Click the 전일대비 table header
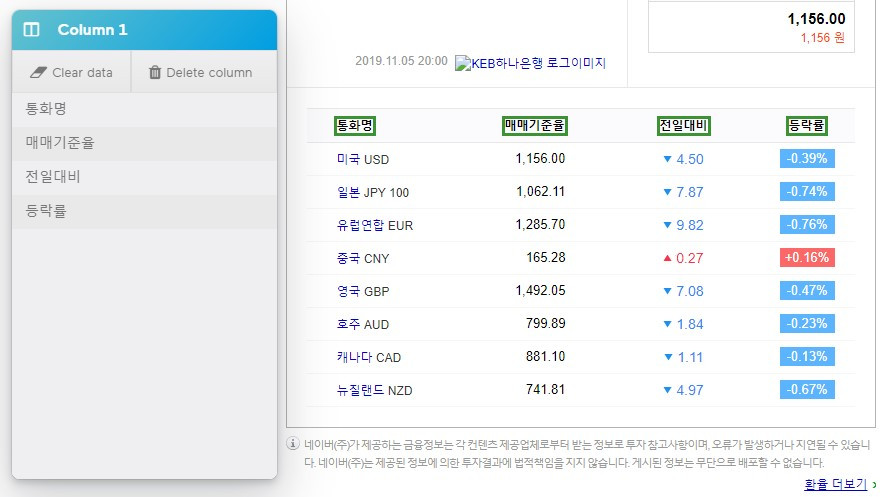 coord(683,125)
